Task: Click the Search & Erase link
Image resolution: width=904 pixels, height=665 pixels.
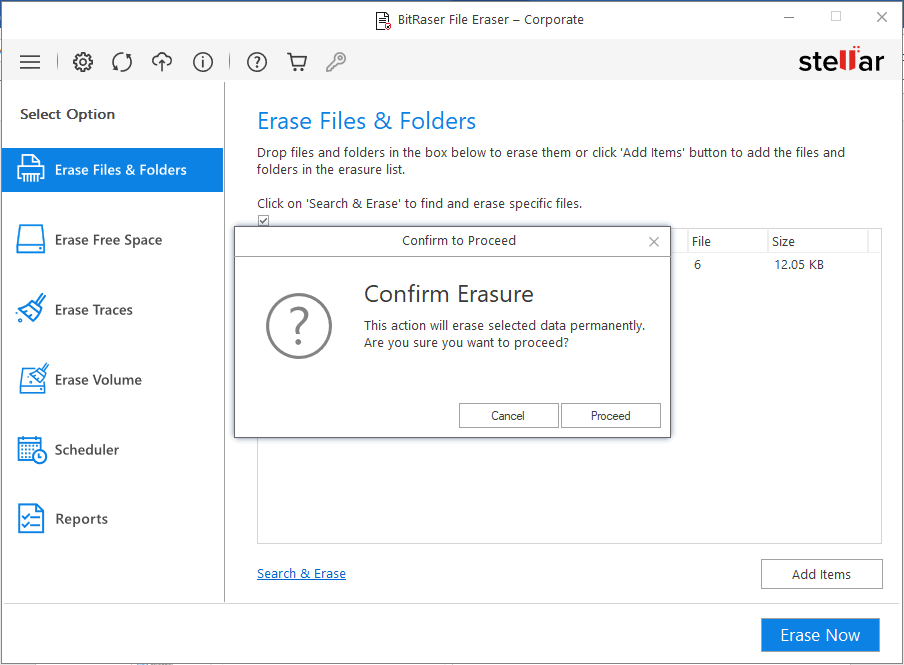Action: tap(302, 573)
